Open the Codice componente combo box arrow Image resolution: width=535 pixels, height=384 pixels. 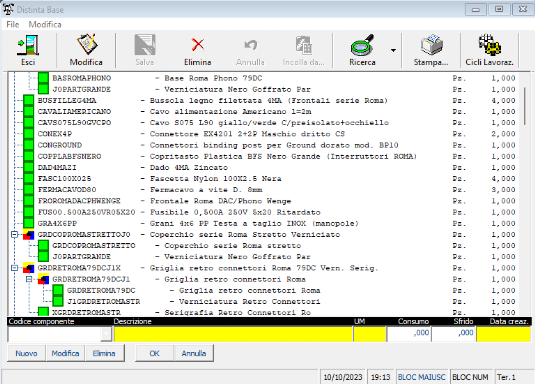[x=106, y=334]
